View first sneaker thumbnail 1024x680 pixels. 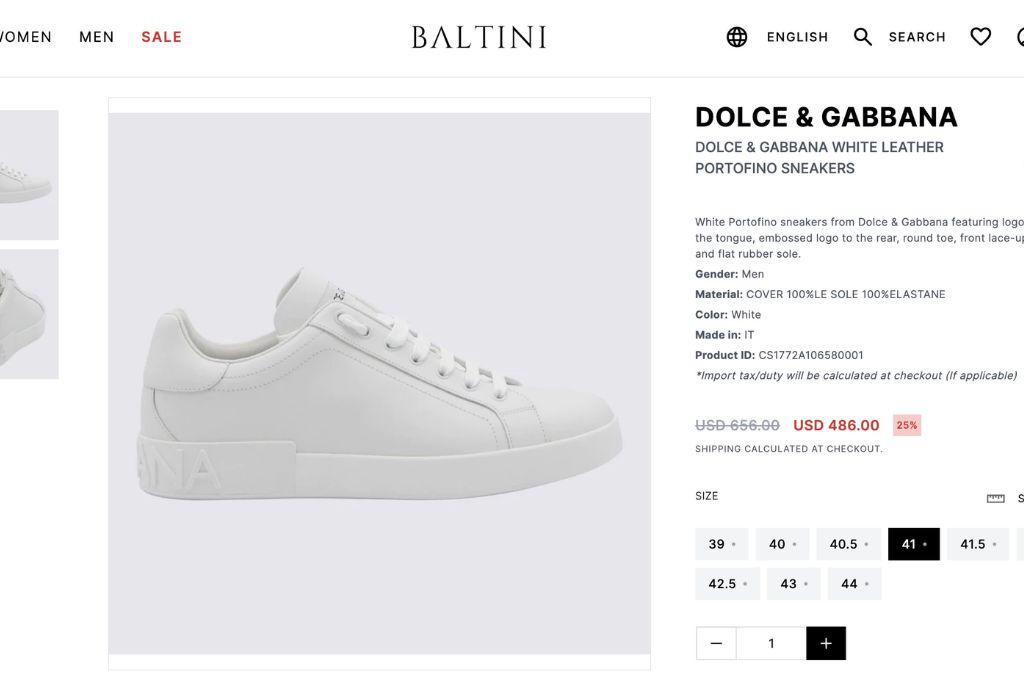click(x=28, y=175)
